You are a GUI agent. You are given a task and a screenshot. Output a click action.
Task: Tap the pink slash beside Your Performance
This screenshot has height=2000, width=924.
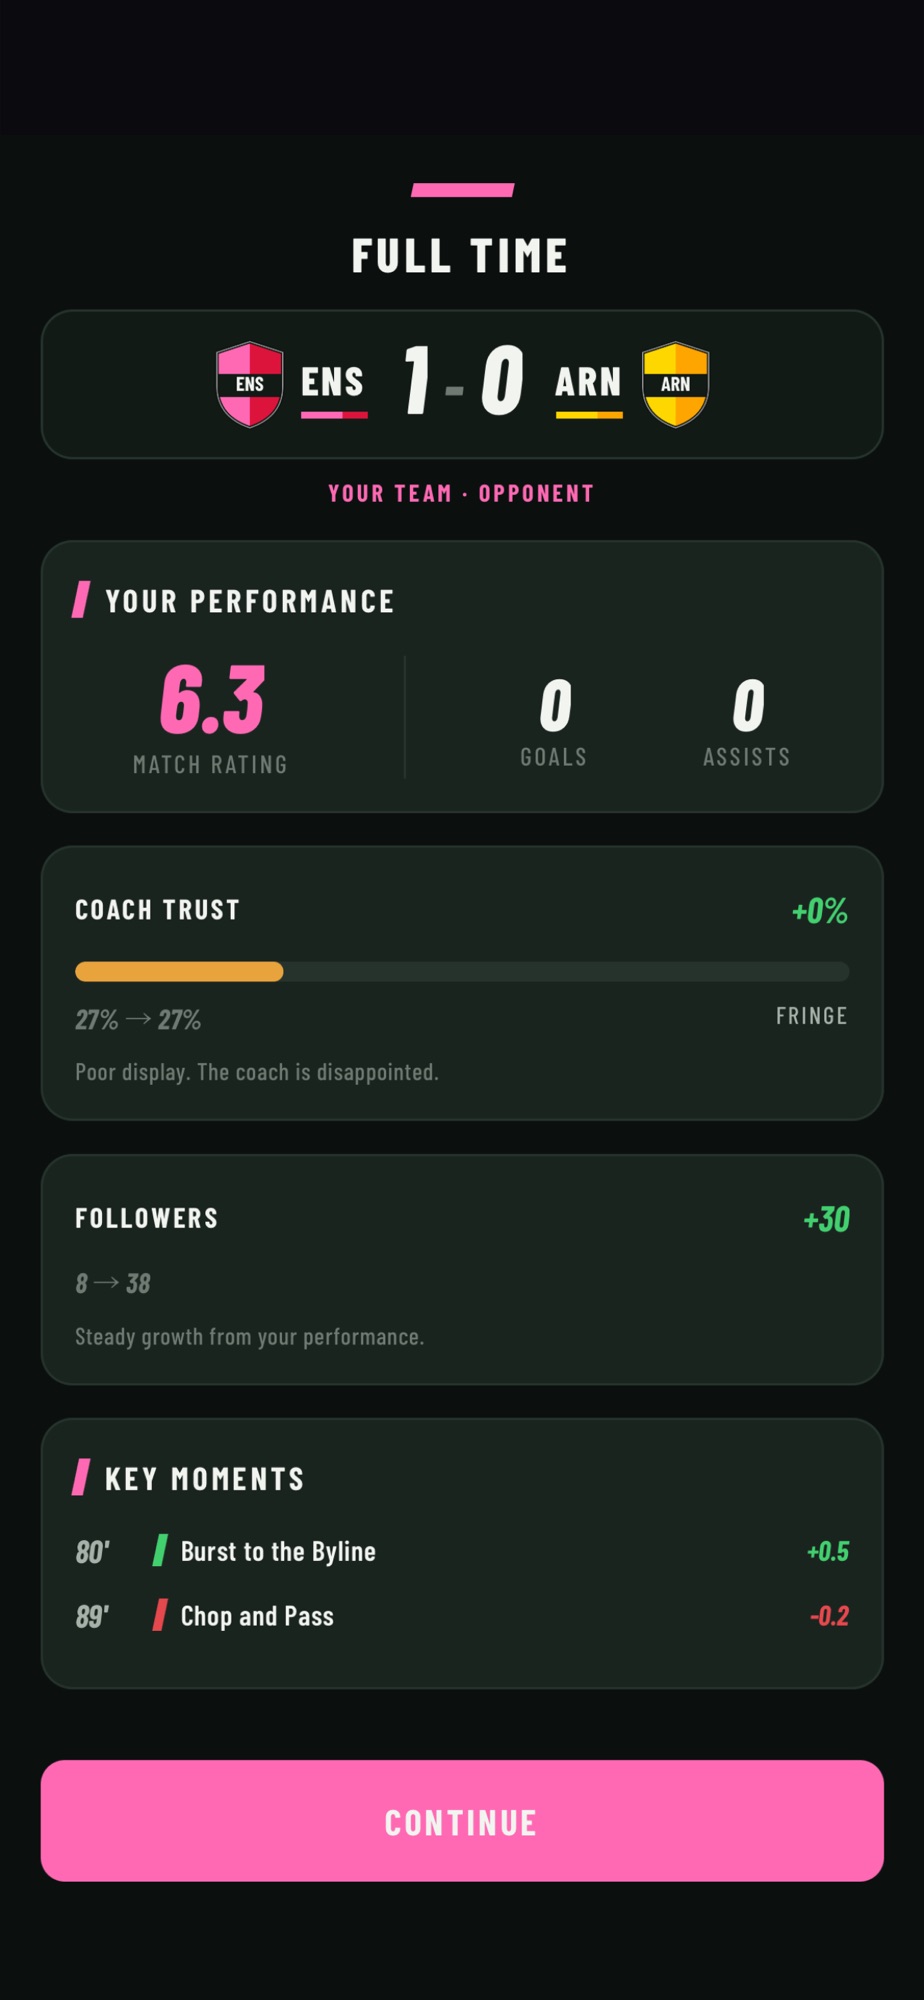point(81,600)
